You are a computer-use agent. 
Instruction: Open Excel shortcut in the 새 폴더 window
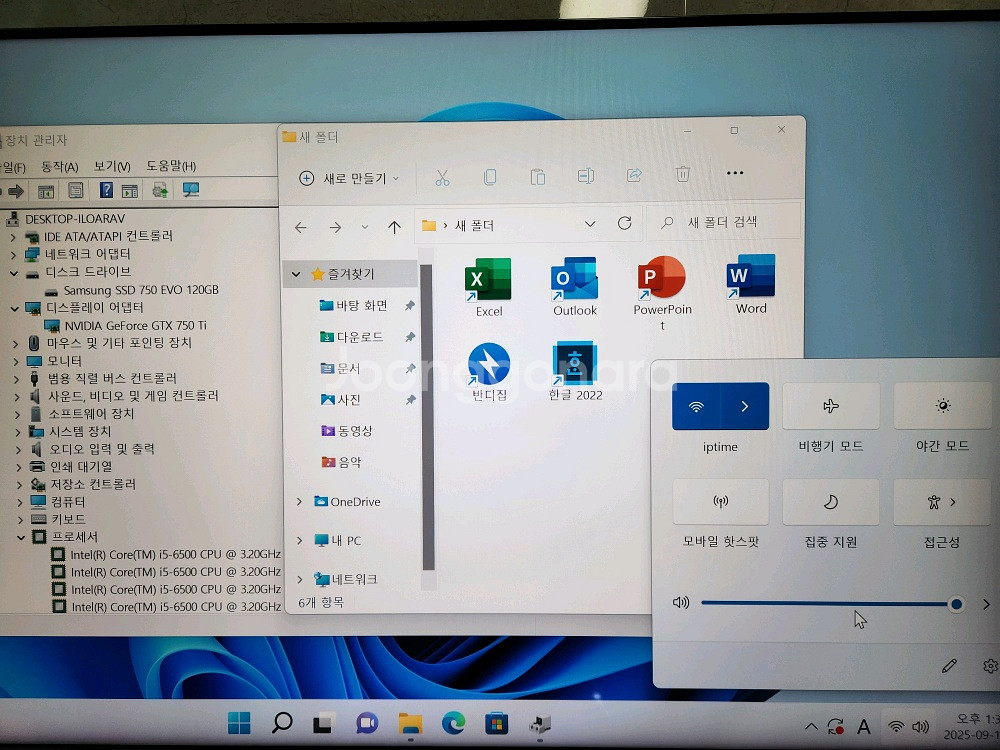coord(487,280)
